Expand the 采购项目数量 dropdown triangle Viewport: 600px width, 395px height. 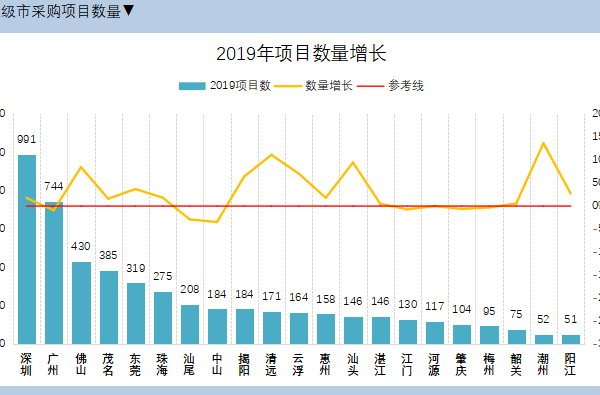pos(129,10)
